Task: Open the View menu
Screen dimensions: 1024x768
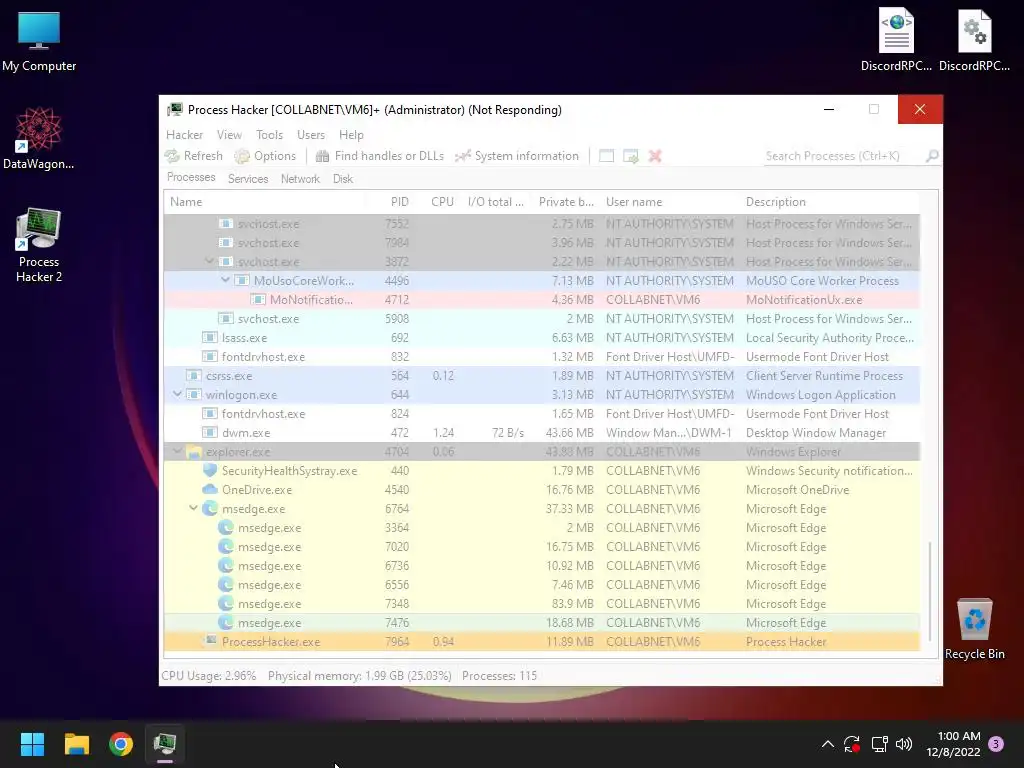Action: [229, 135]
